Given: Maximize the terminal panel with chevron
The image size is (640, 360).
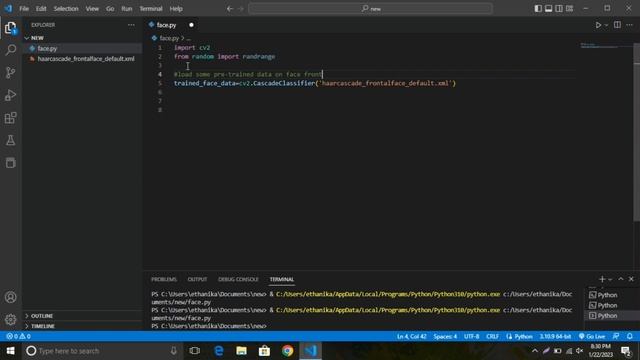Looking at the screenshot, I should [x=621, y=279].
